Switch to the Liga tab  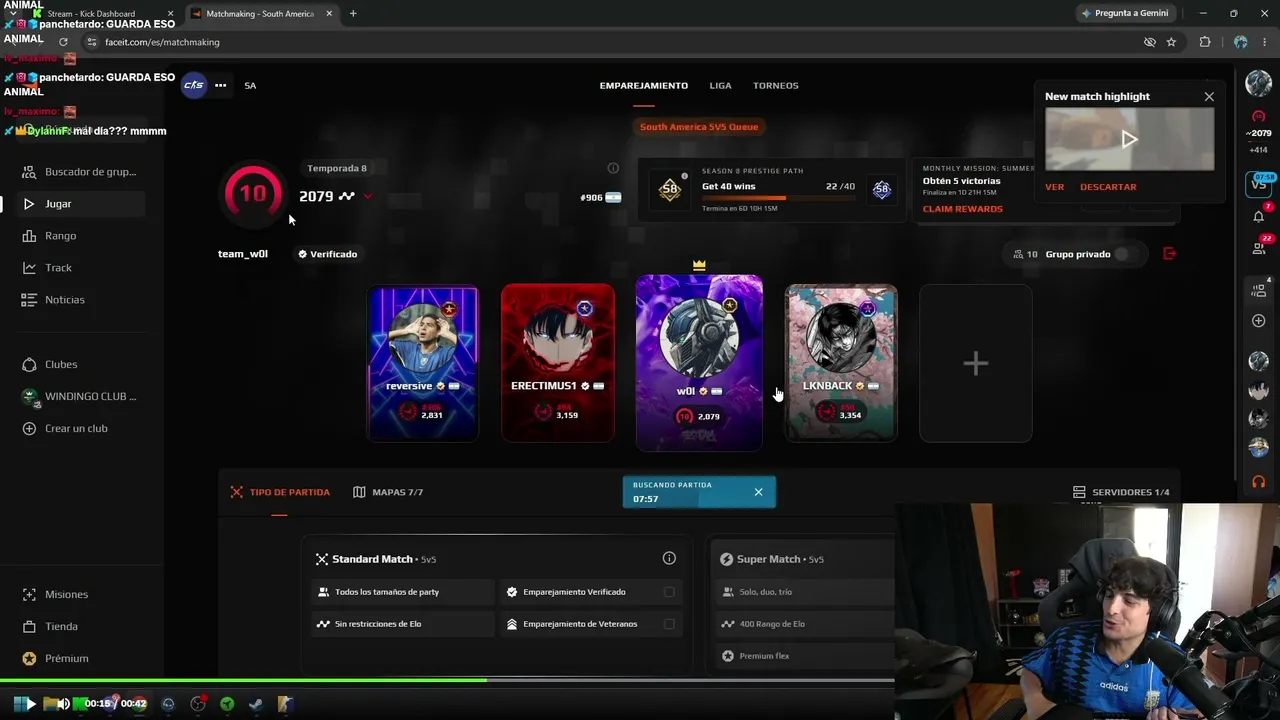(720, 86)
